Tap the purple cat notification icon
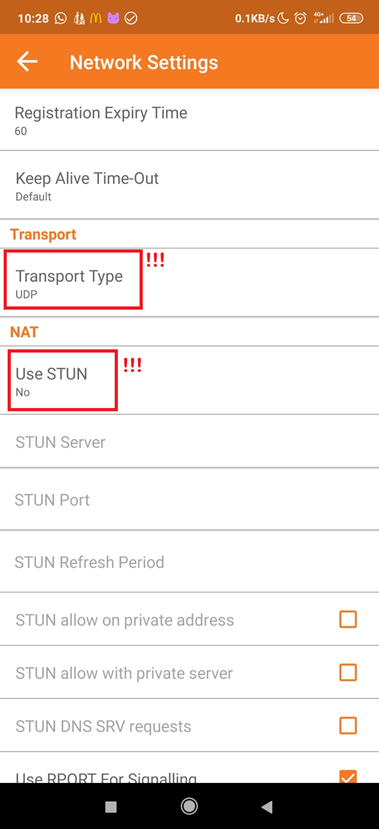 (x=113, y=19)
